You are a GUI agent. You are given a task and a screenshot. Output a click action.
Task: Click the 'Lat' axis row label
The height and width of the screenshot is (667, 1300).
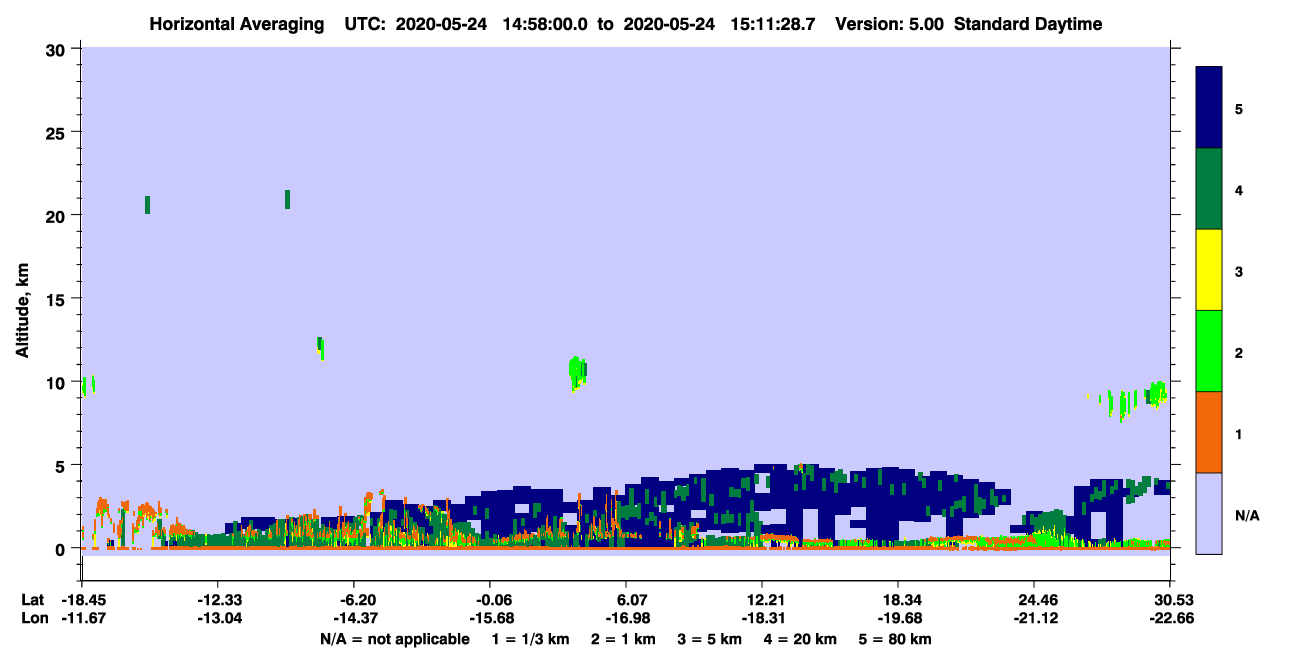click(32, 600)
